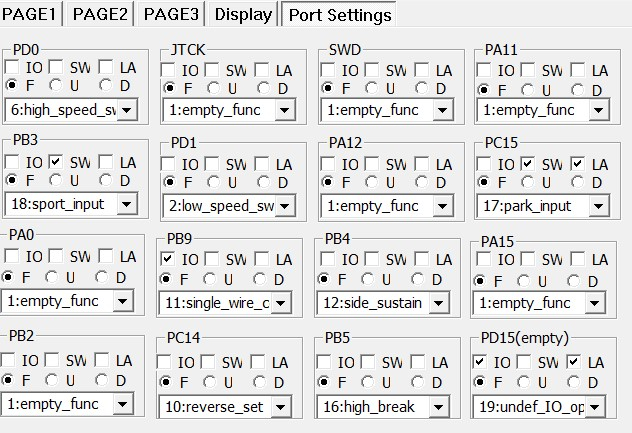Check the SW checkbox for JTCK

[x=213, y=70]
